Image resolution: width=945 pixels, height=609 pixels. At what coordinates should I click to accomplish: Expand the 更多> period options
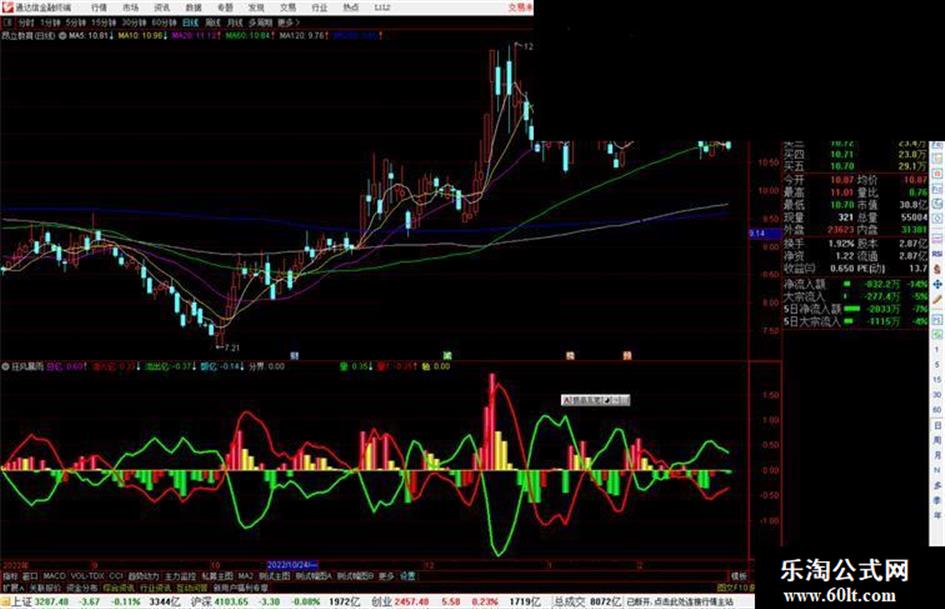point(288,22)
